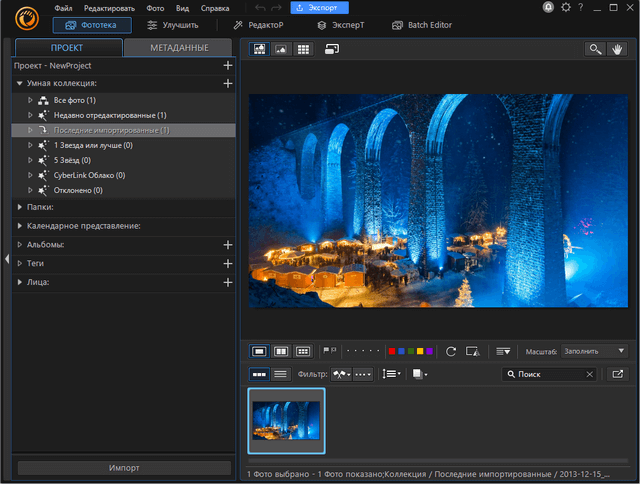Image resolution: width=640 pixels, height=484 pixels.
Task: Toggle compare two images layout
Action: [x=281, y=351]
